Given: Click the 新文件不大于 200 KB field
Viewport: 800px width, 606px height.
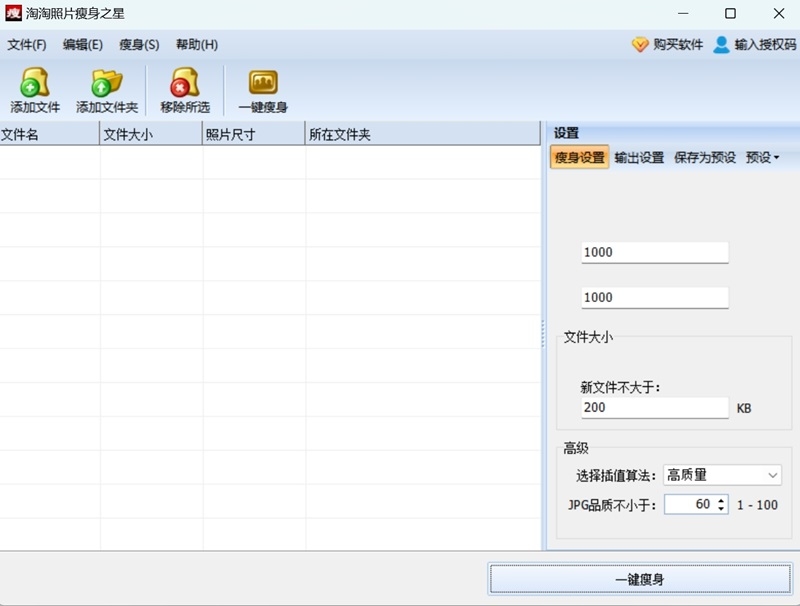Looking at the screenshot, I should [655, 408].
